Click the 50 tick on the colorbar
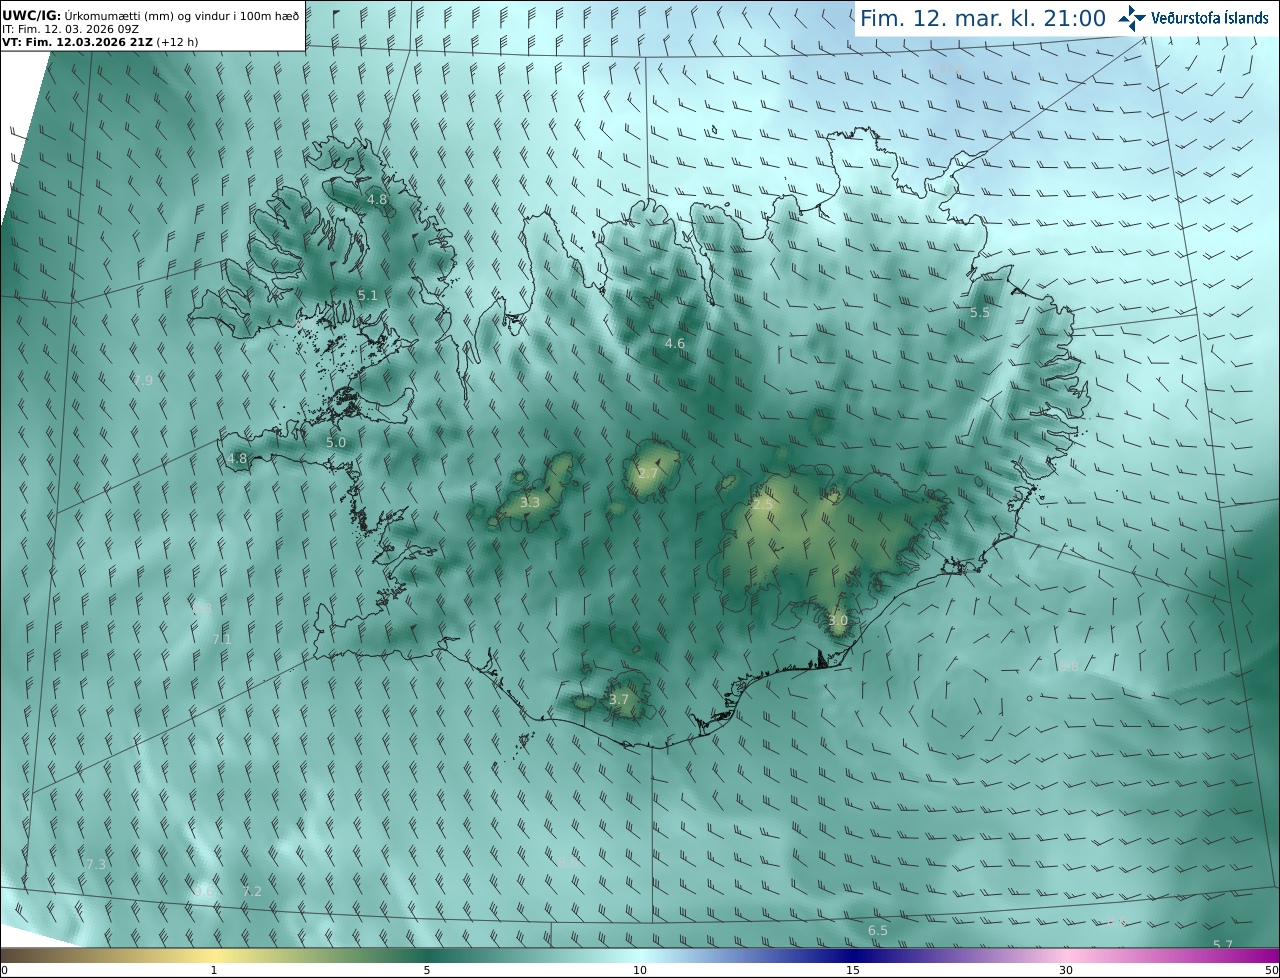 [x=1272, y=970]
